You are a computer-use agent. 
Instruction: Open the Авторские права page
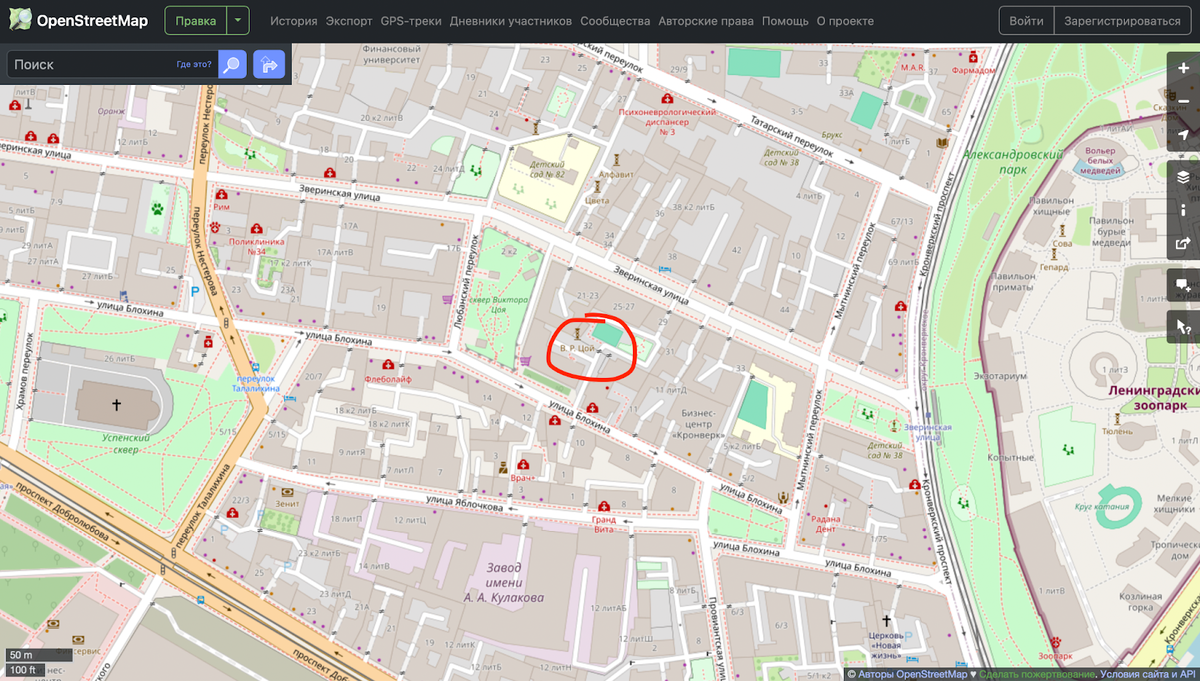point(706,21)
